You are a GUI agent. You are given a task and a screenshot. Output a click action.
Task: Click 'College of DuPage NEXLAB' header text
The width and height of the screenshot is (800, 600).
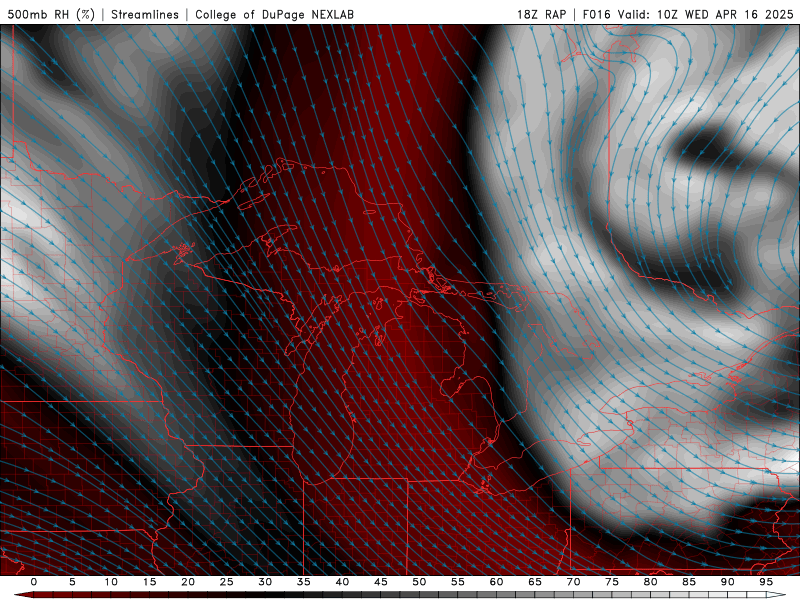click(x=274, y=14)
